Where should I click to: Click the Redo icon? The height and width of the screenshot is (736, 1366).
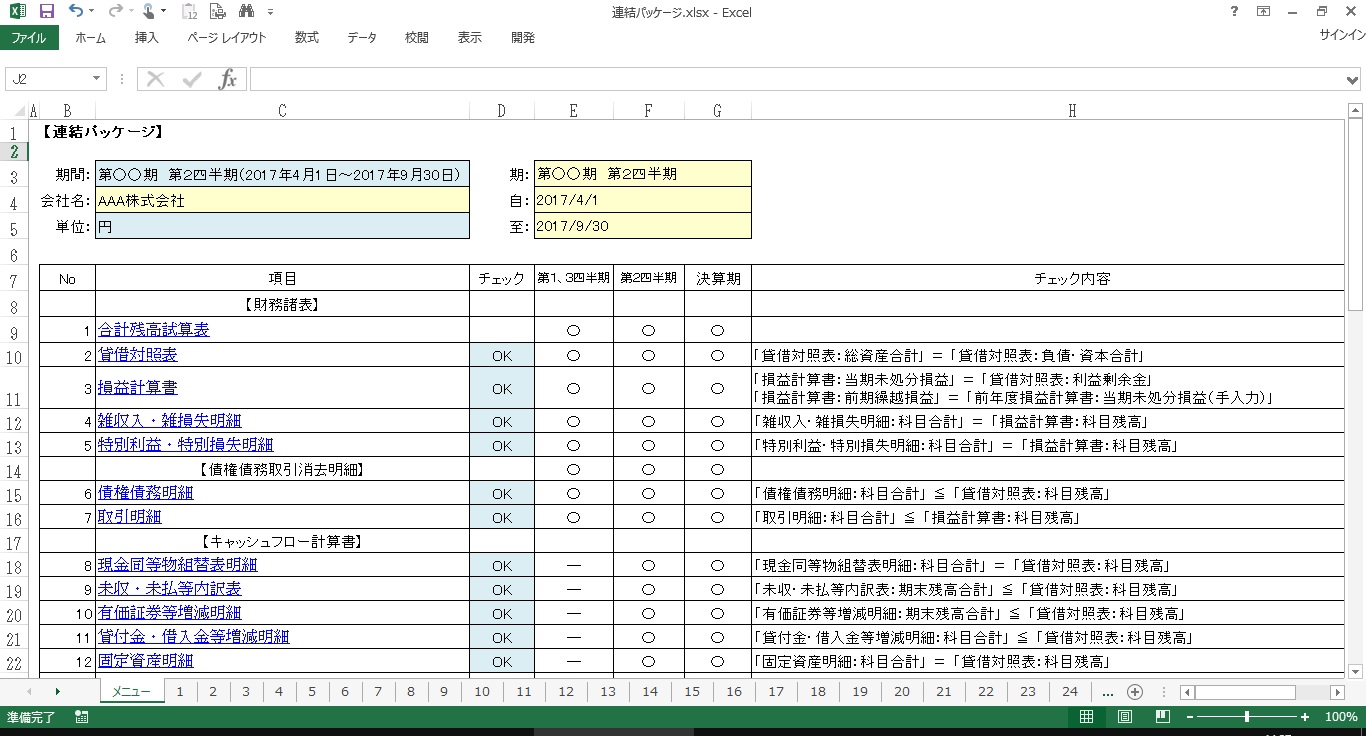[116, 11]
